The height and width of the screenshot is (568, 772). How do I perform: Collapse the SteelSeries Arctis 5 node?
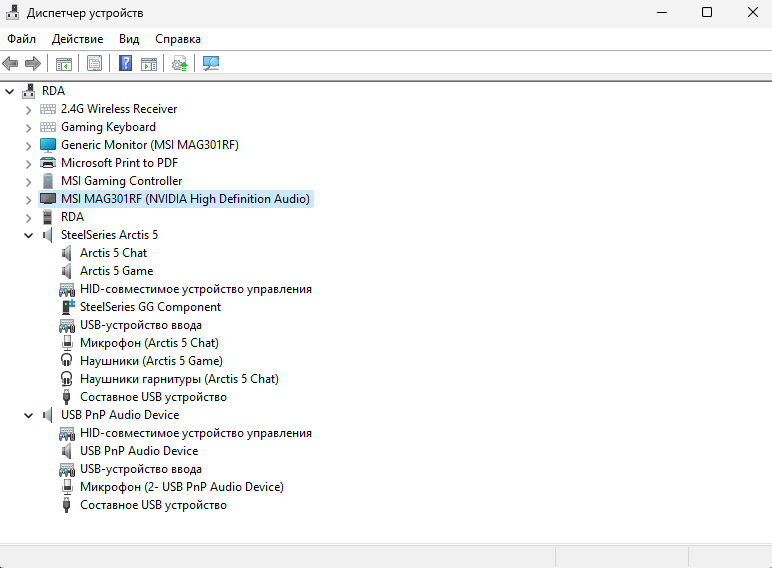(29, 235)
